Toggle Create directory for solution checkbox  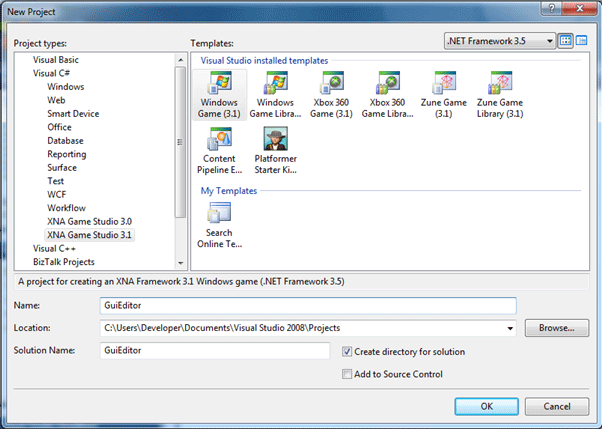click(347, 351)
